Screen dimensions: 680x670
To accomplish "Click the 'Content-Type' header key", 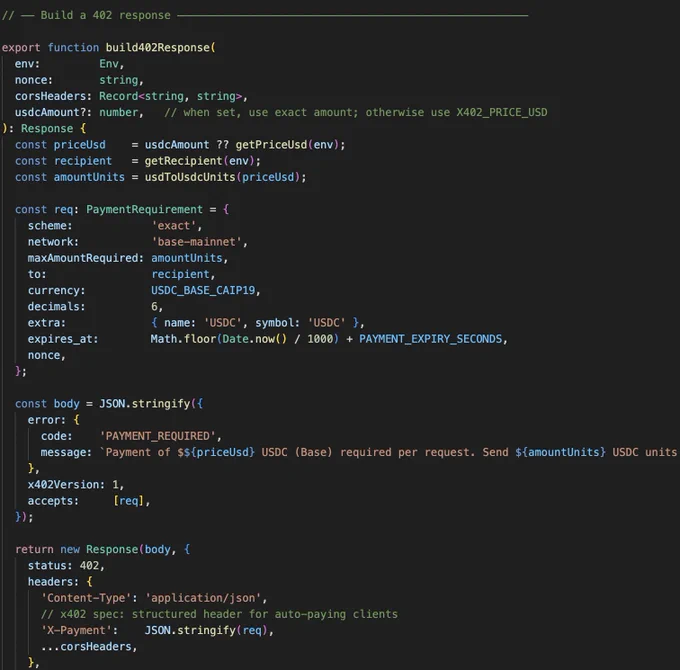I will coord(86,598).
